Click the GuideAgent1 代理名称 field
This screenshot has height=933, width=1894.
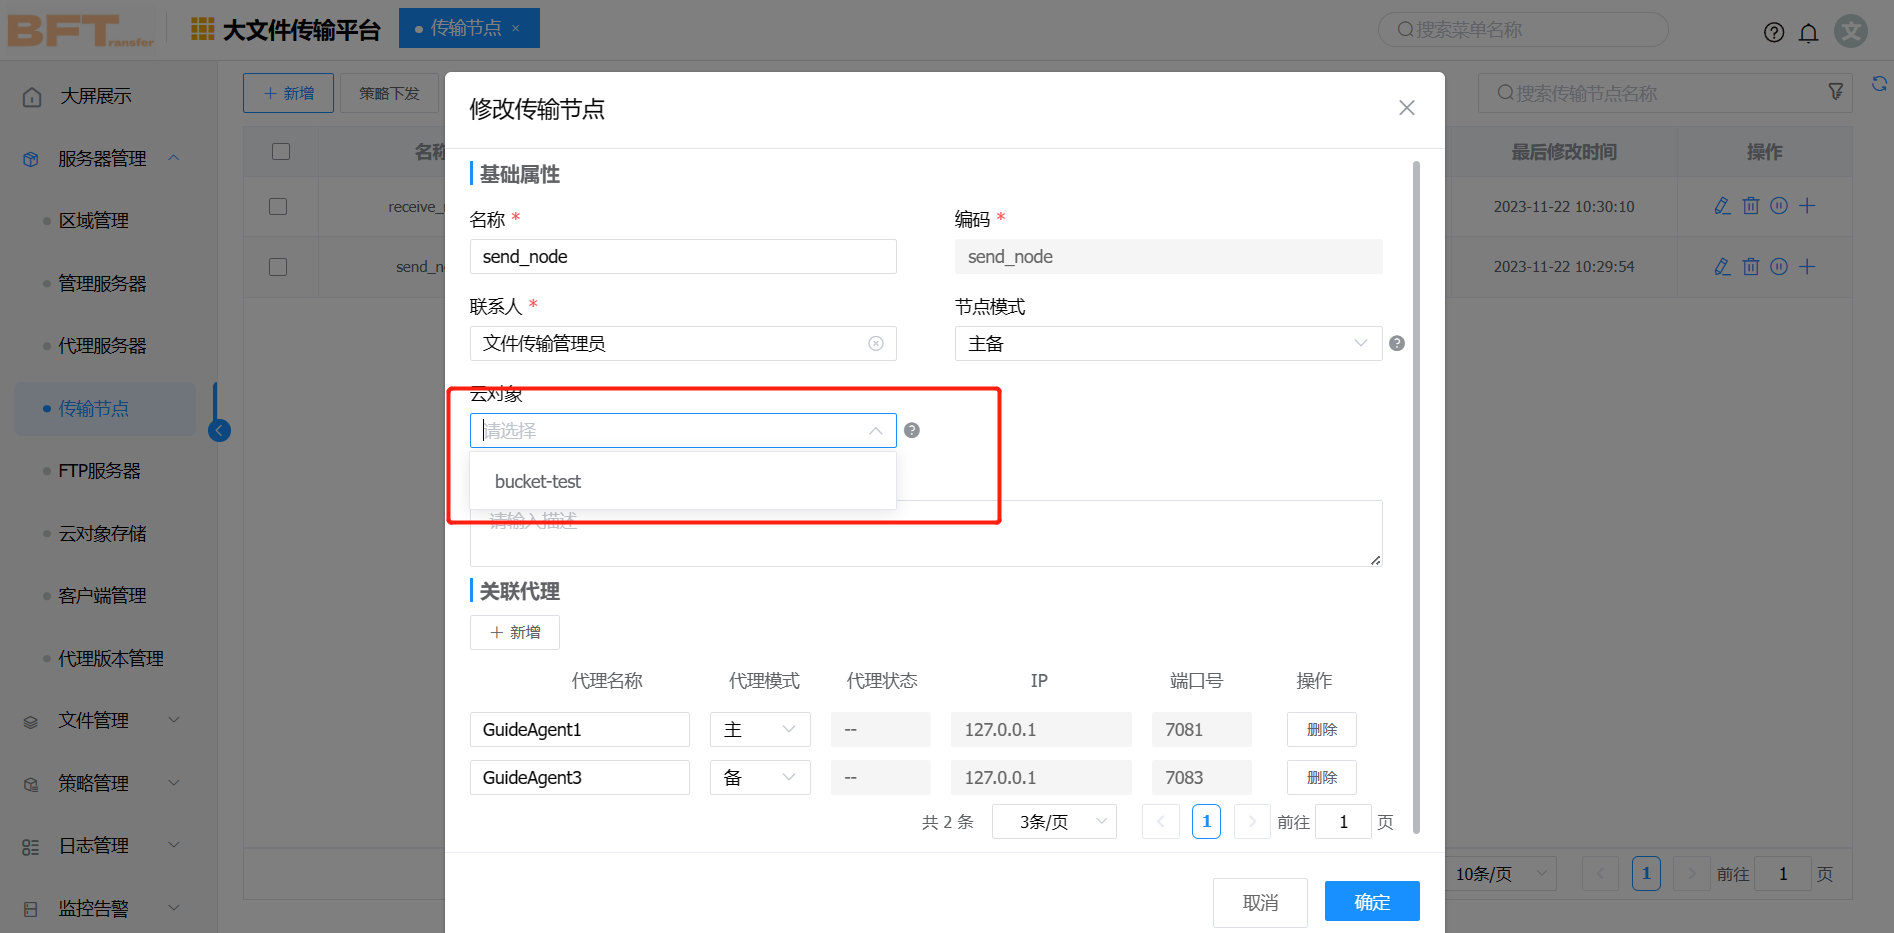point(580,729)
